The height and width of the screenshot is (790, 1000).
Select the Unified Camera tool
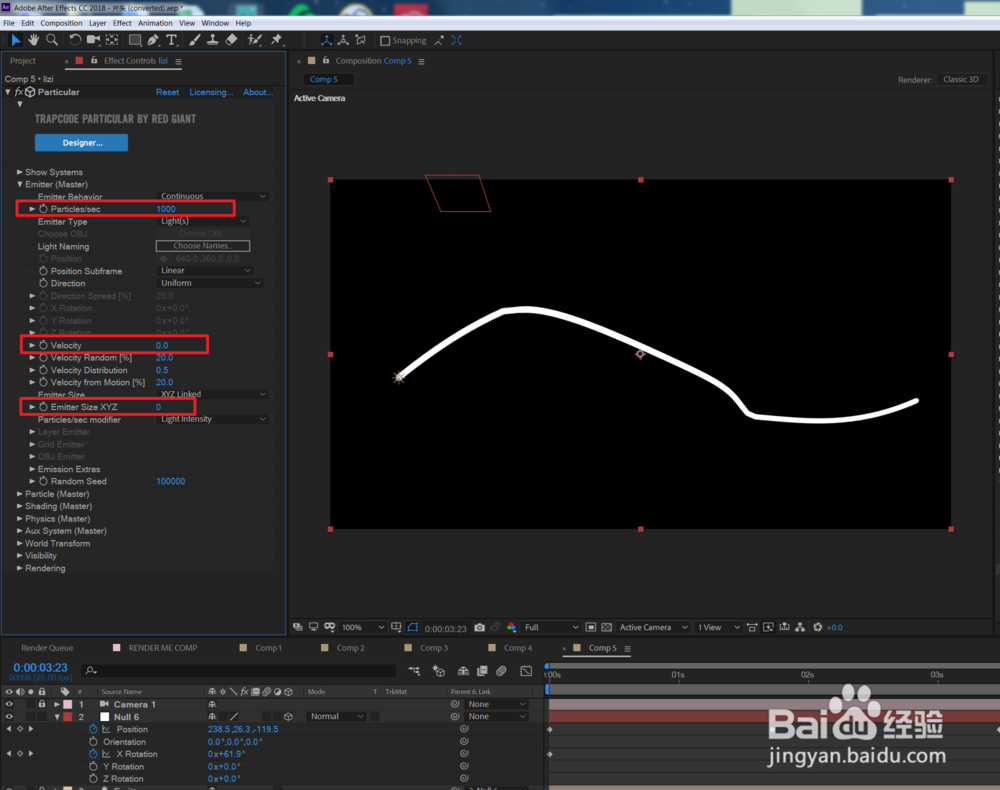point(93,40)
